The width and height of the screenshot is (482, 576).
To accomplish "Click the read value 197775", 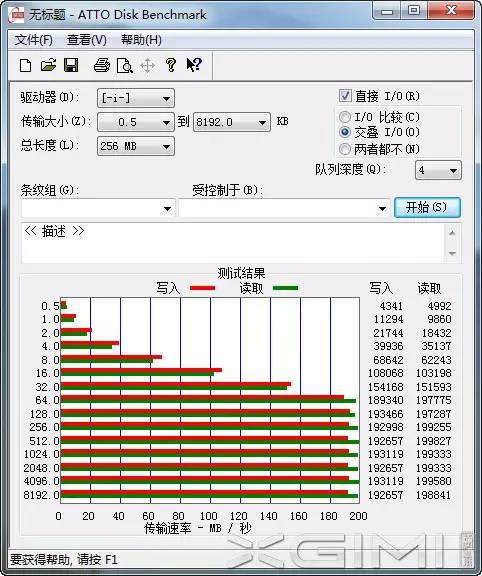I will pos(433,400).
